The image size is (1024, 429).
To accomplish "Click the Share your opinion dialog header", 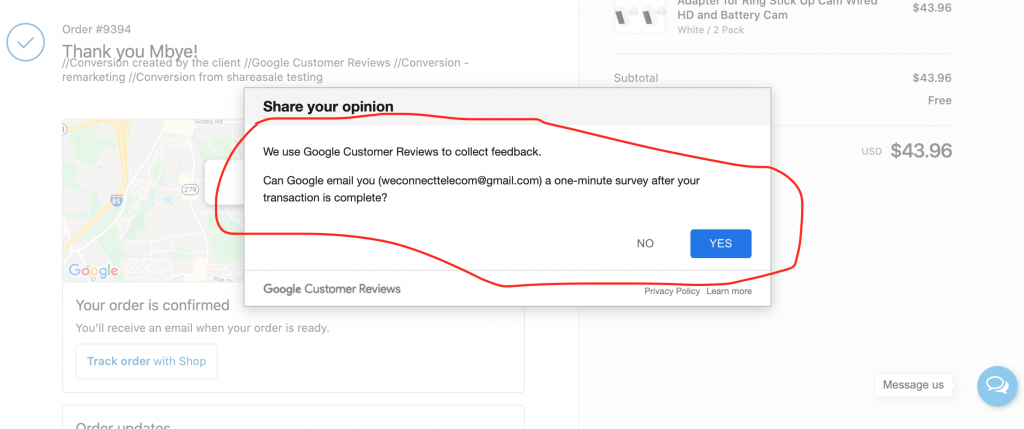I will (507, 106).
